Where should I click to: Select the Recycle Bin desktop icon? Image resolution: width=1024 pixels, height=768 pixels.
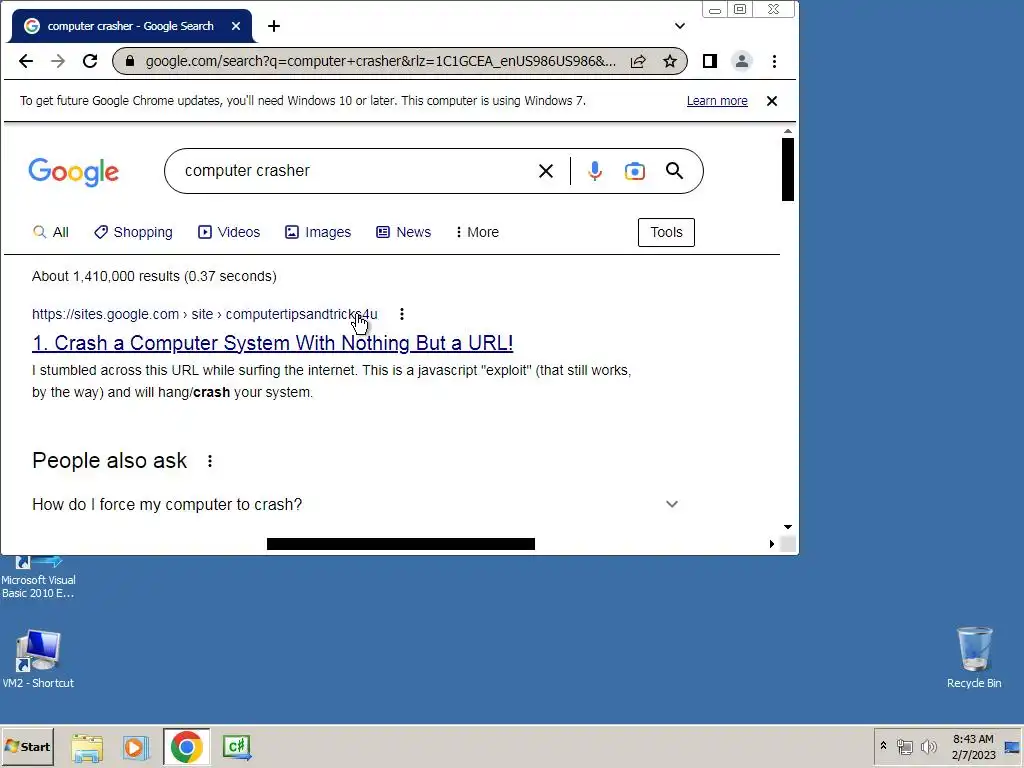[x=974, y=658]
